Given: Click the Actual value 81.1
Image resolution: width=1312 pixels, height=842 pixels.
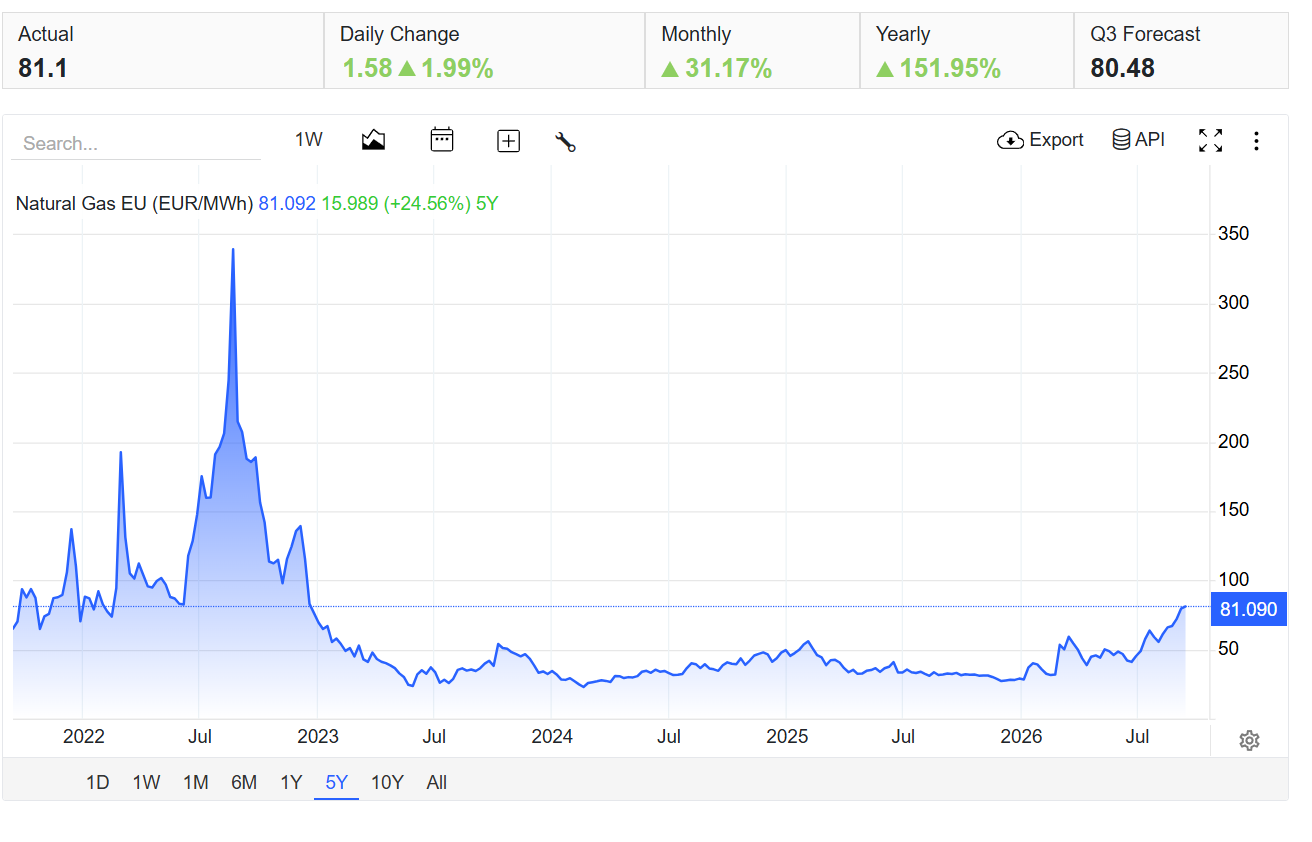Looking at the screenshot, I should click(x=43, y=68).
